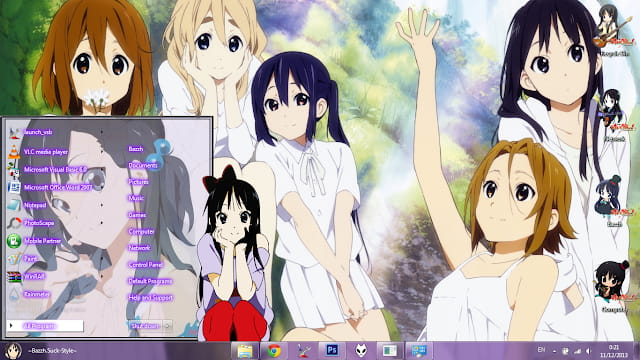Viewport: 640px width, 360px height.
Task: Open the white alien-cat taskbar icon
Action: click(x=360, y=351)
